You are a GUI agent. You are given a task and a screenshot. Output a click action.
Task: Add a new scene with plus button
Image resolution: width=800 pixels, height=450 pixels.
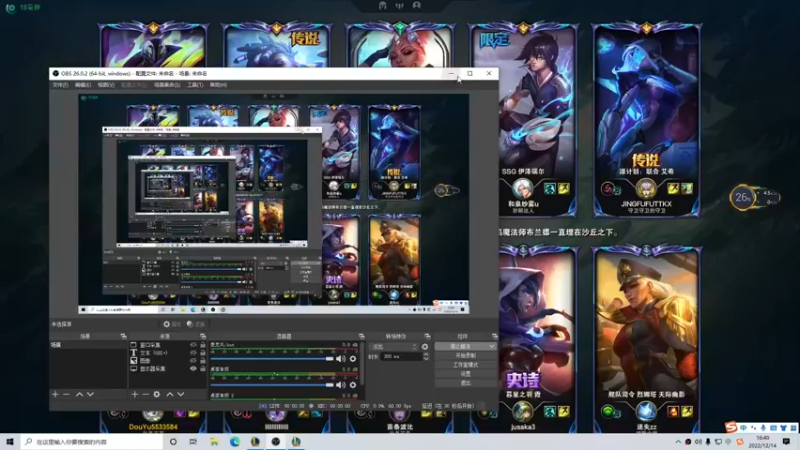(x=55, y=394)
